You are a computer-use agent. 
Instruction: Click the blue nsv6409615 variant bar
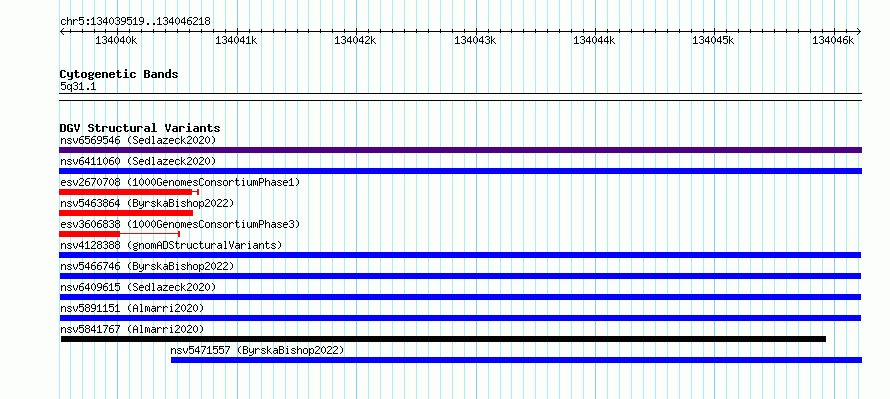(460, 297)
